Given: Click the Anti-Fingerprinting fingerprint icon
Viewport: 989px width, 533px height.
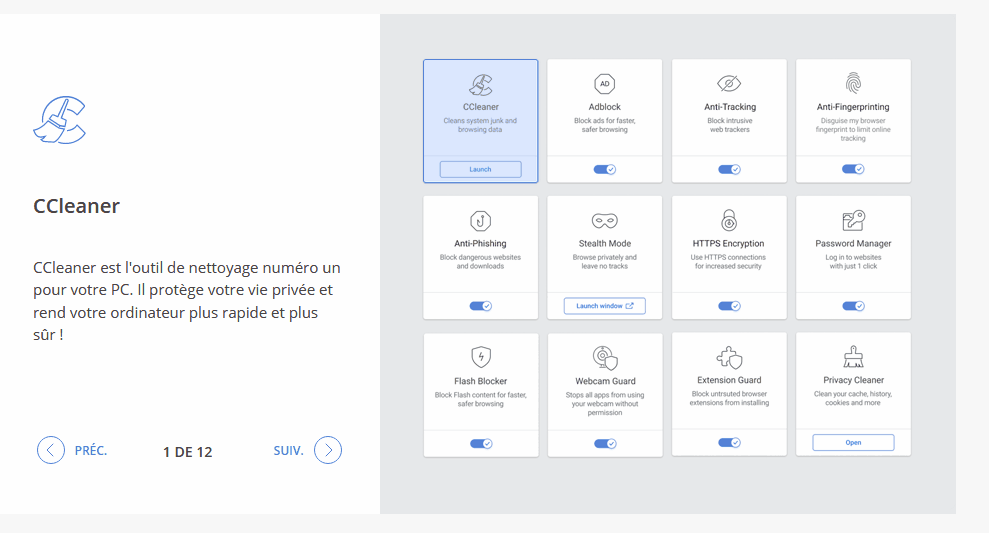Looking at the screenshot, I should tap(853, 83).
